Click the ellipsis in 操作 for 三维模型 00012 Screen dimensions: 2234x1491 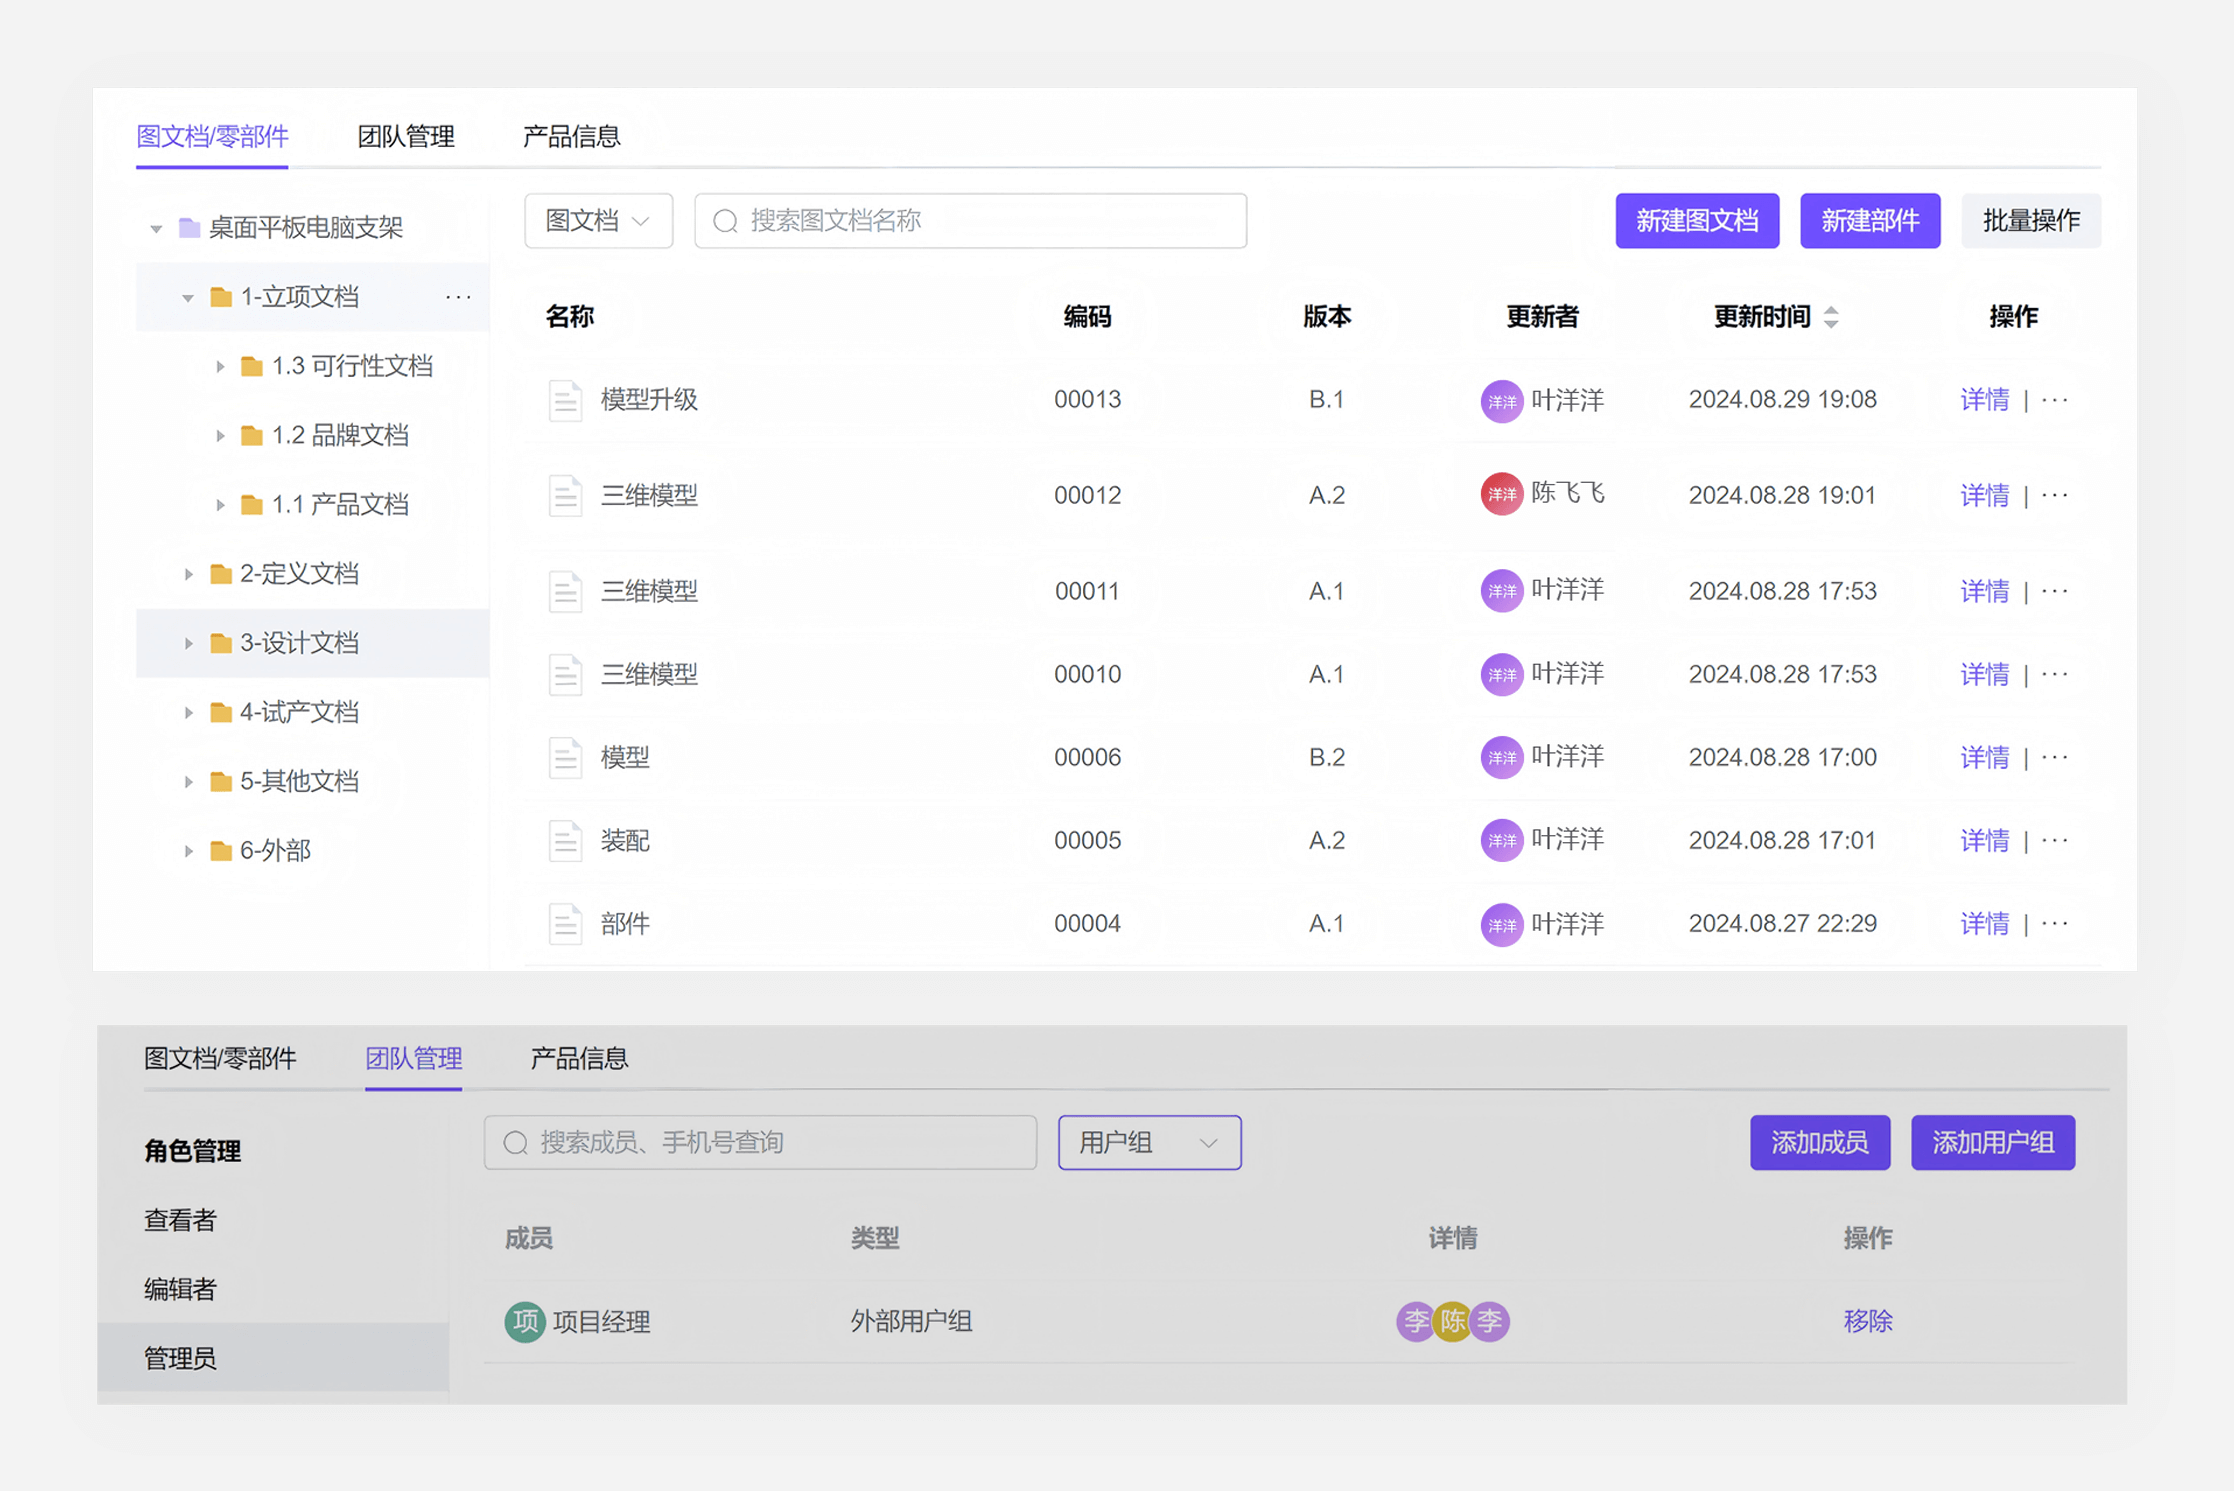coord(2054,495)
